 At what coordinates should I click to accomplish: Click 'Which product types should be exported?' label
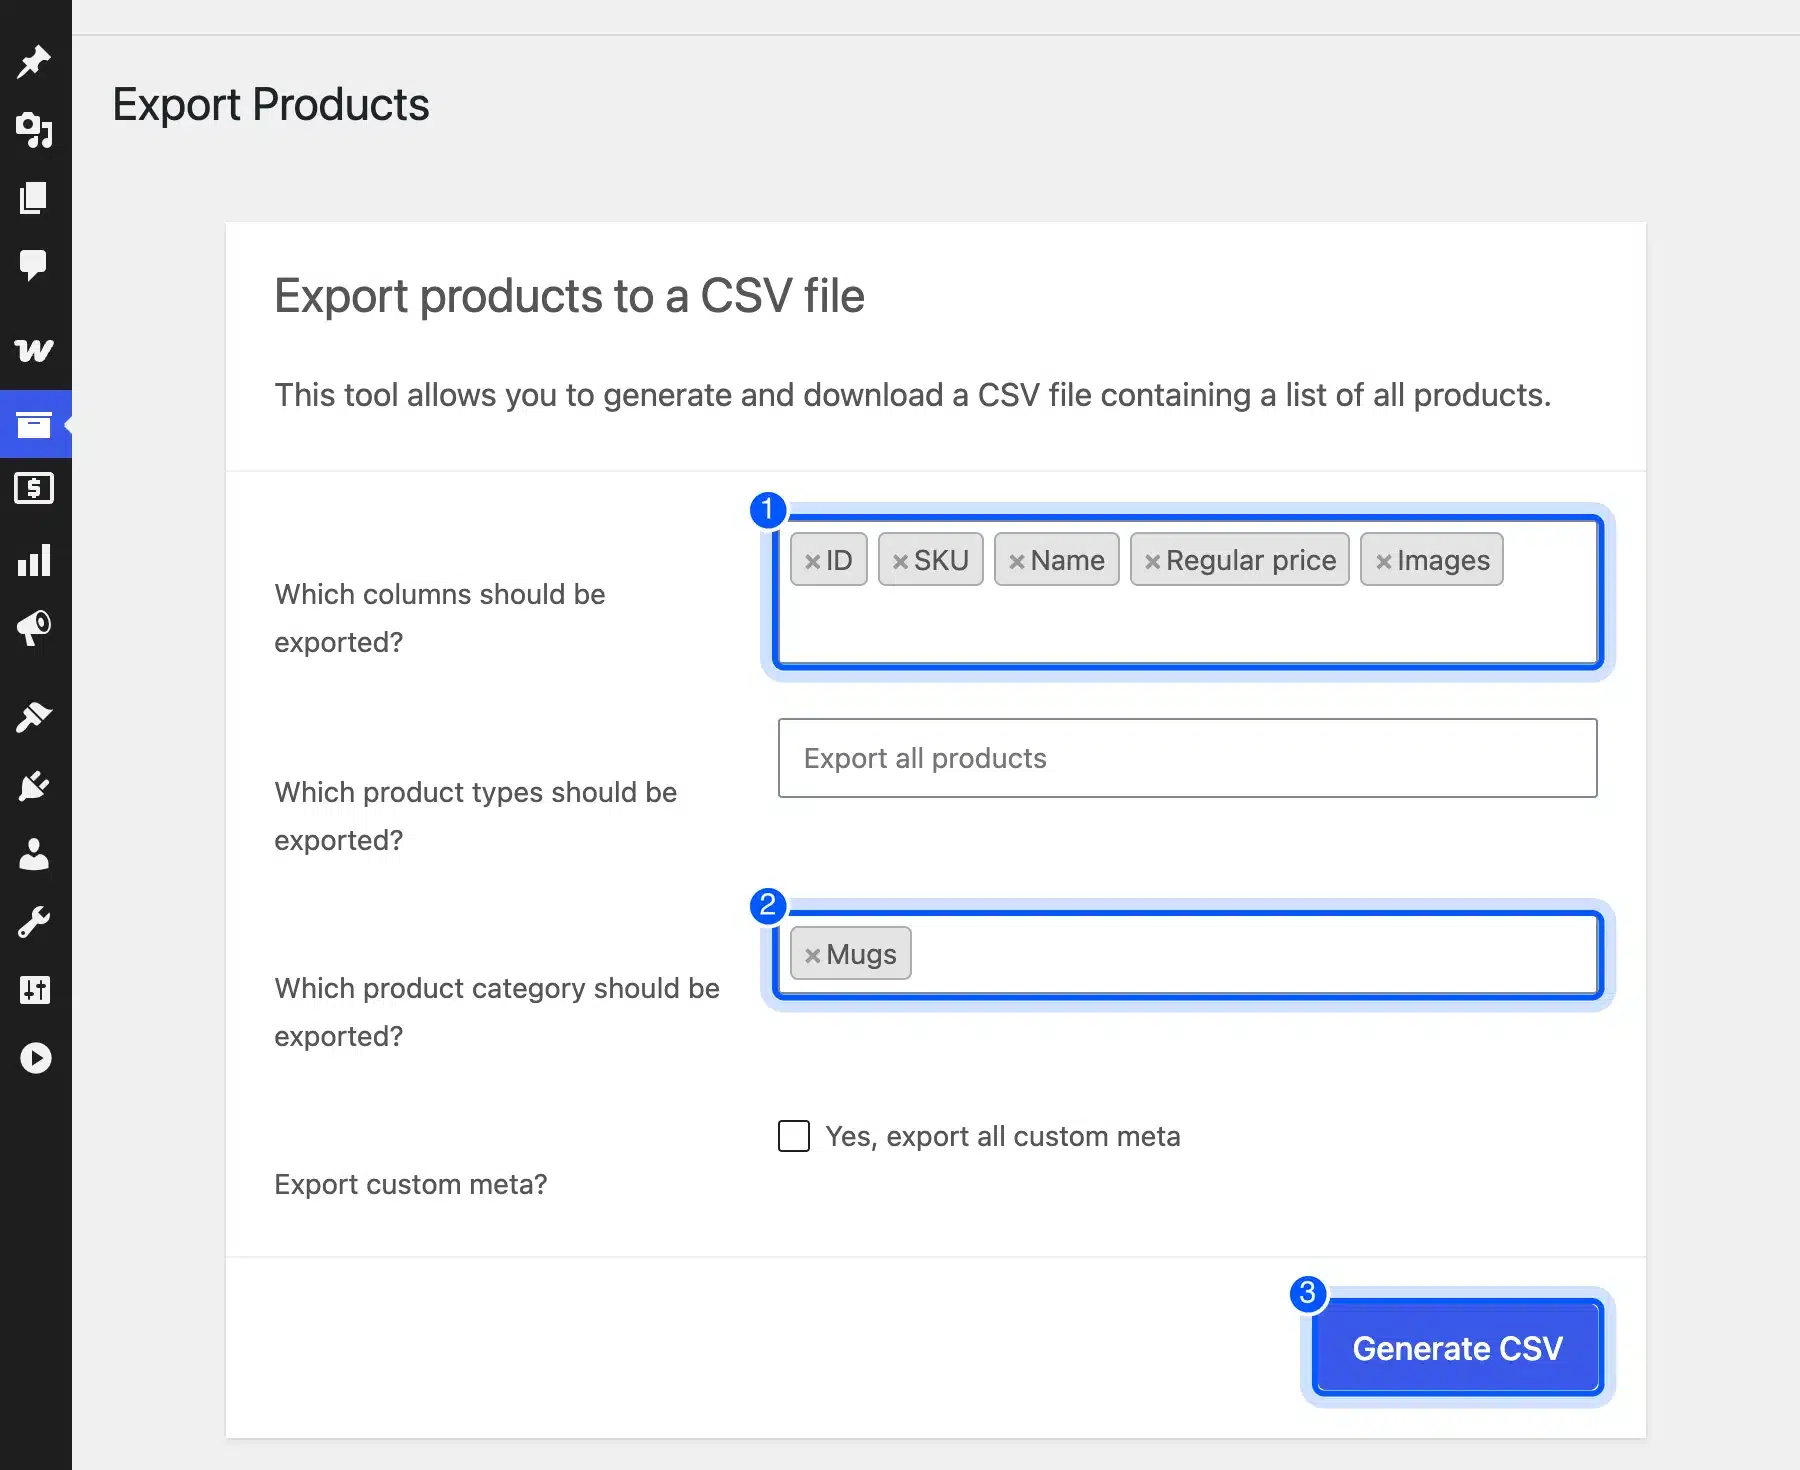point(476,816)
